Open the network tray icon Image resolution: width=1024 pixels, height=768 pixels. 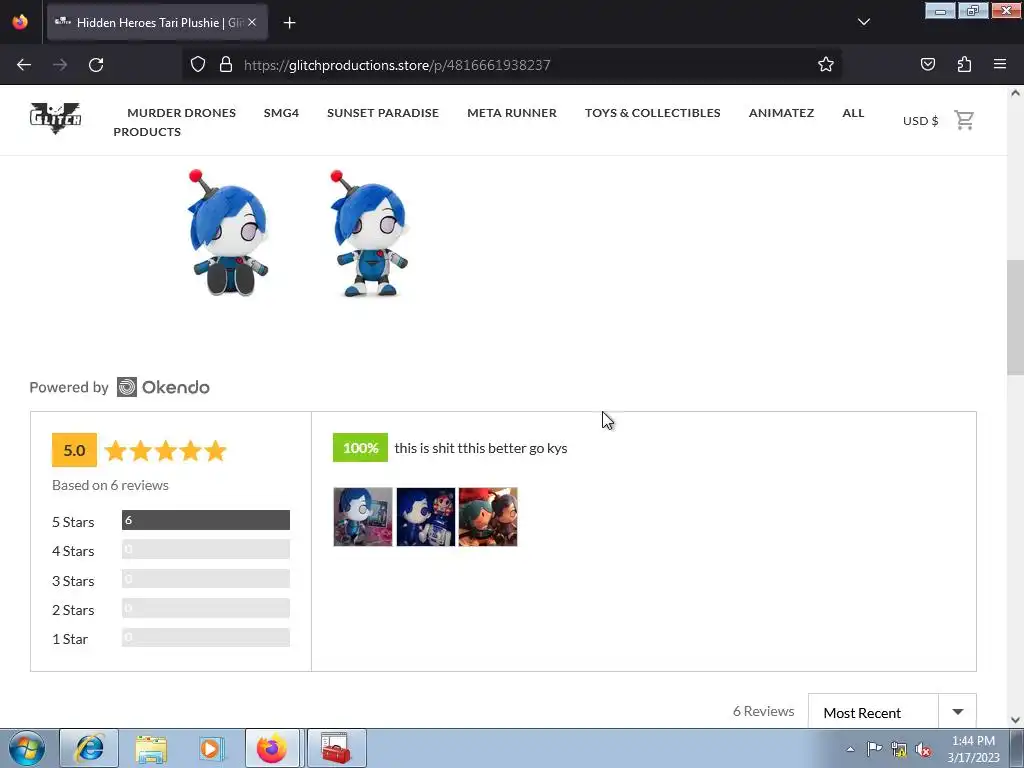pos(899,750)
